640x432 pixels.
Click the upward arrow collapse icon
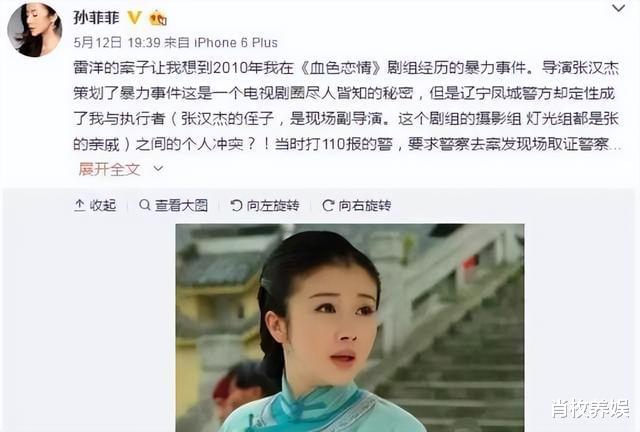coord(80,205)
